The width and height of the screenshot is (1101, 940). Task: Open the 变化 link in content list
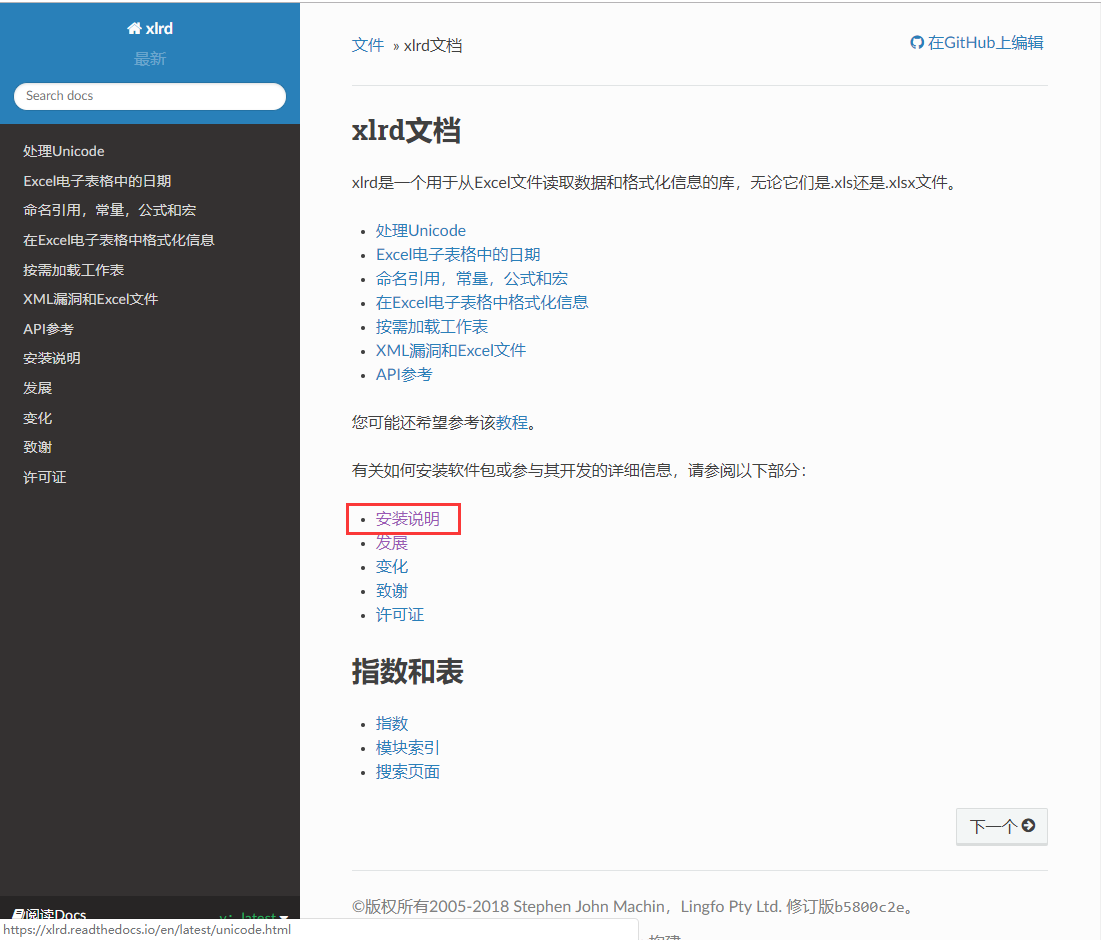click(392, 567)
